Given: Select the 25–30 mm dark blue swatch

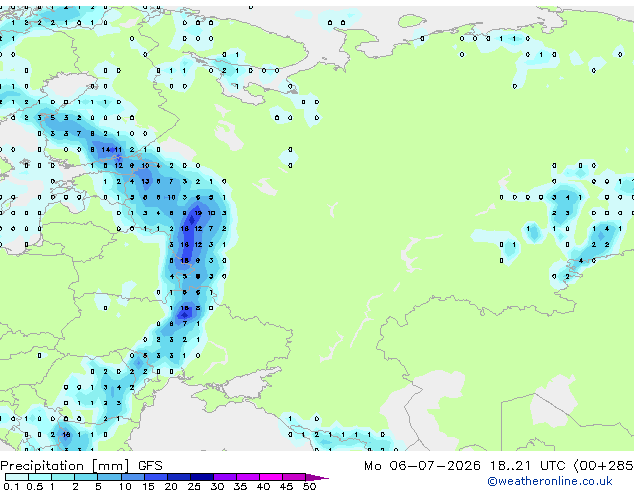Looking at the screenshot, I should click(201, 477).
